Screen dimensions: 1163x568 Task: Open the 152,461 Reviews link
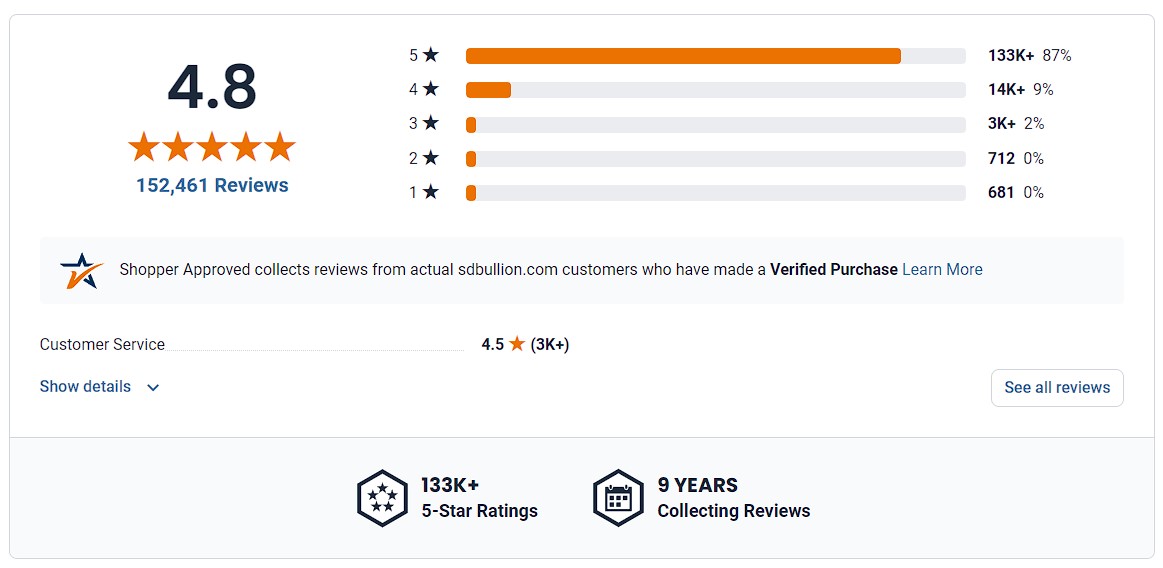pos(212,185)
